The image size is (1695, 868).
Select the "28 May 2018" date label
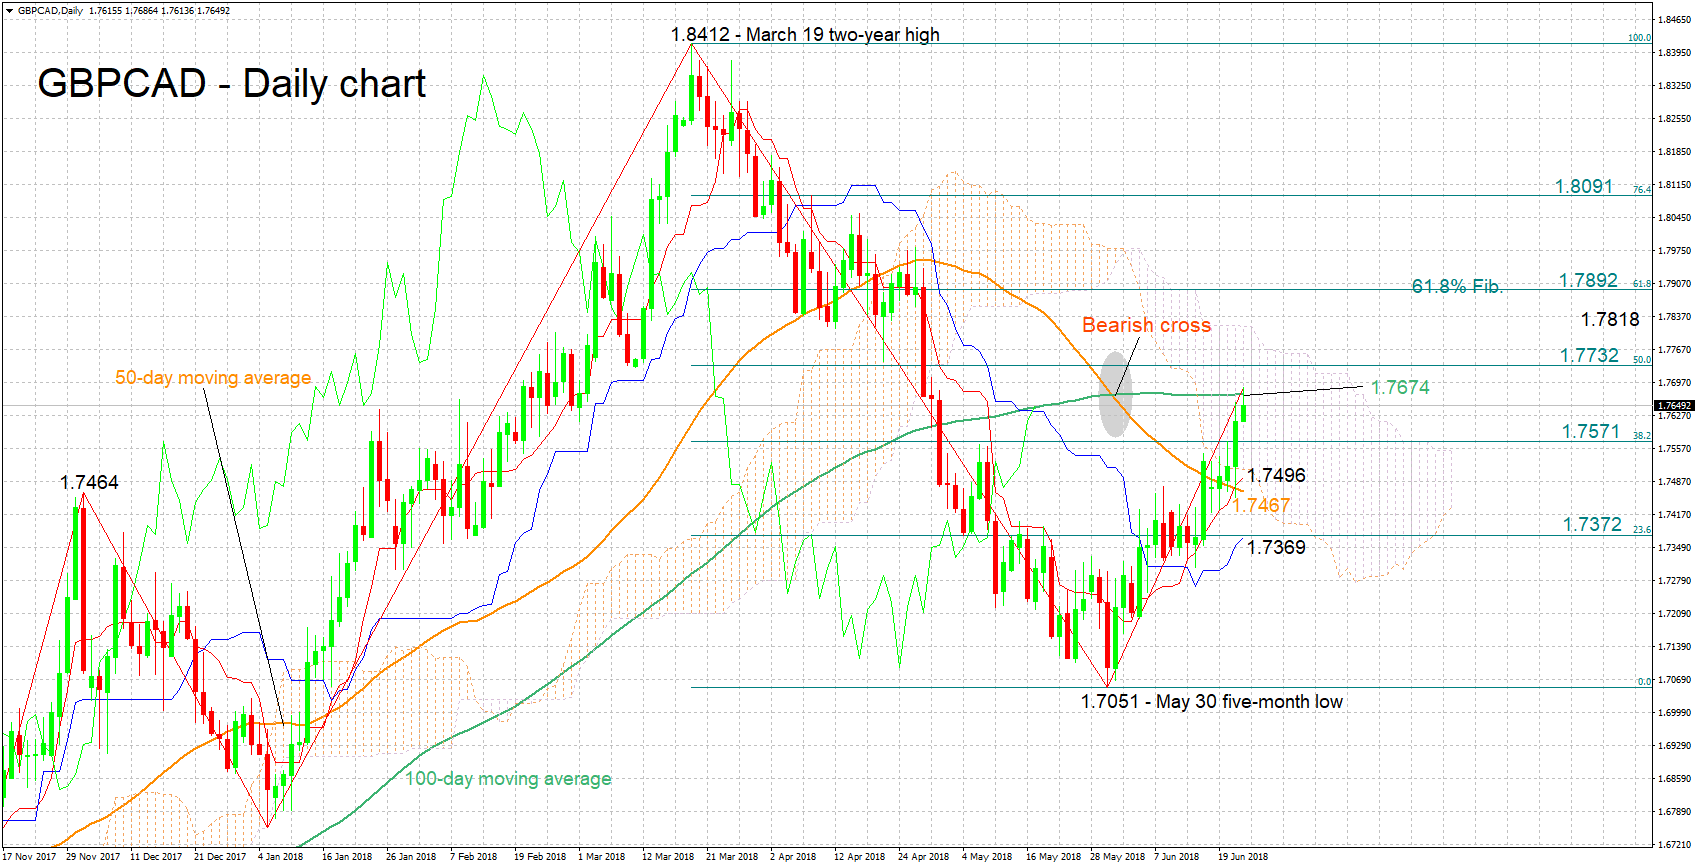(1117, 857)
